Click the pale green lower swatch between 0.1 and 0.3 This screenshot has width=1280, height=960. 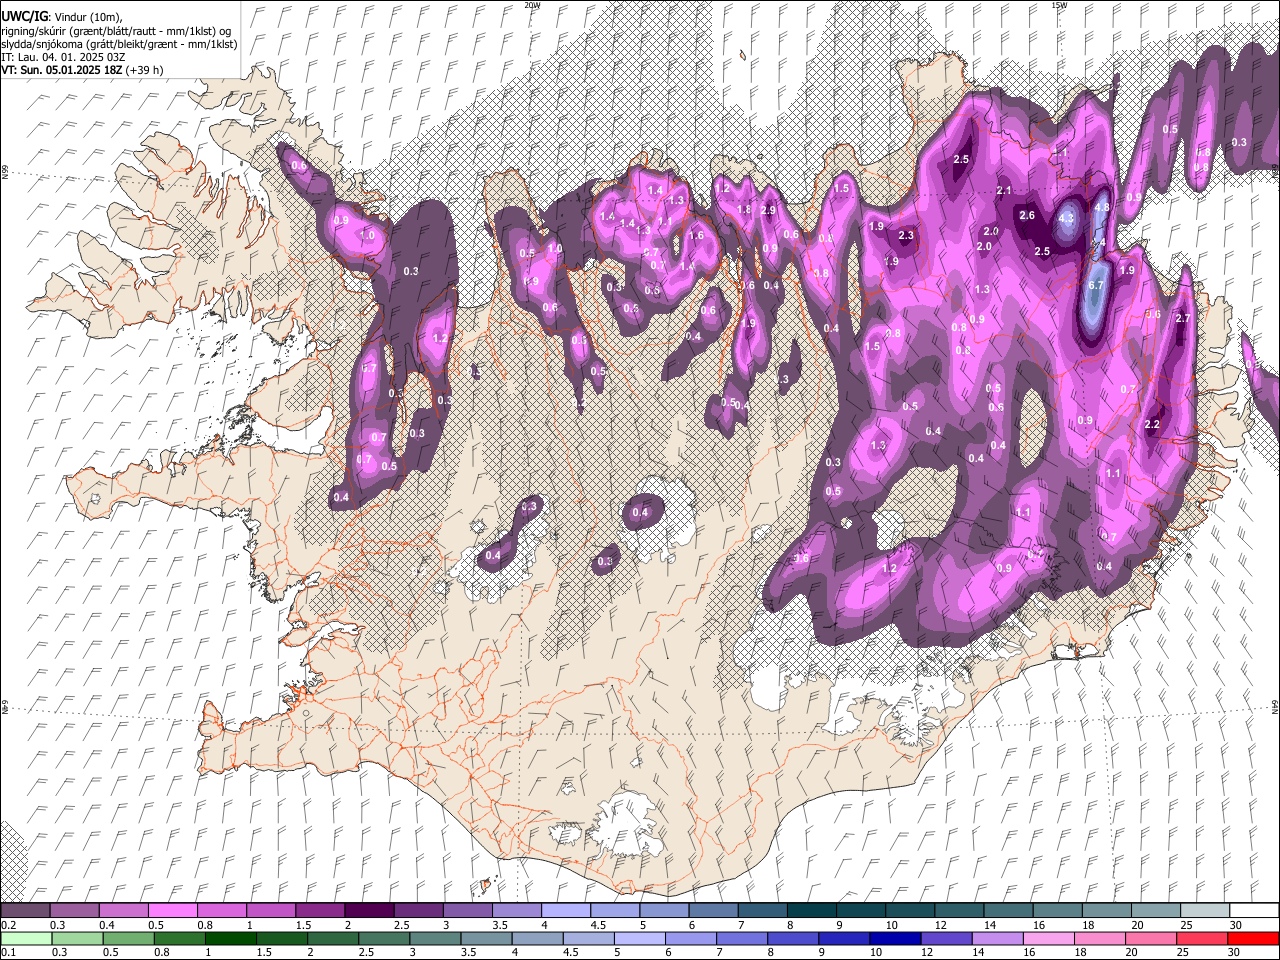25,939
